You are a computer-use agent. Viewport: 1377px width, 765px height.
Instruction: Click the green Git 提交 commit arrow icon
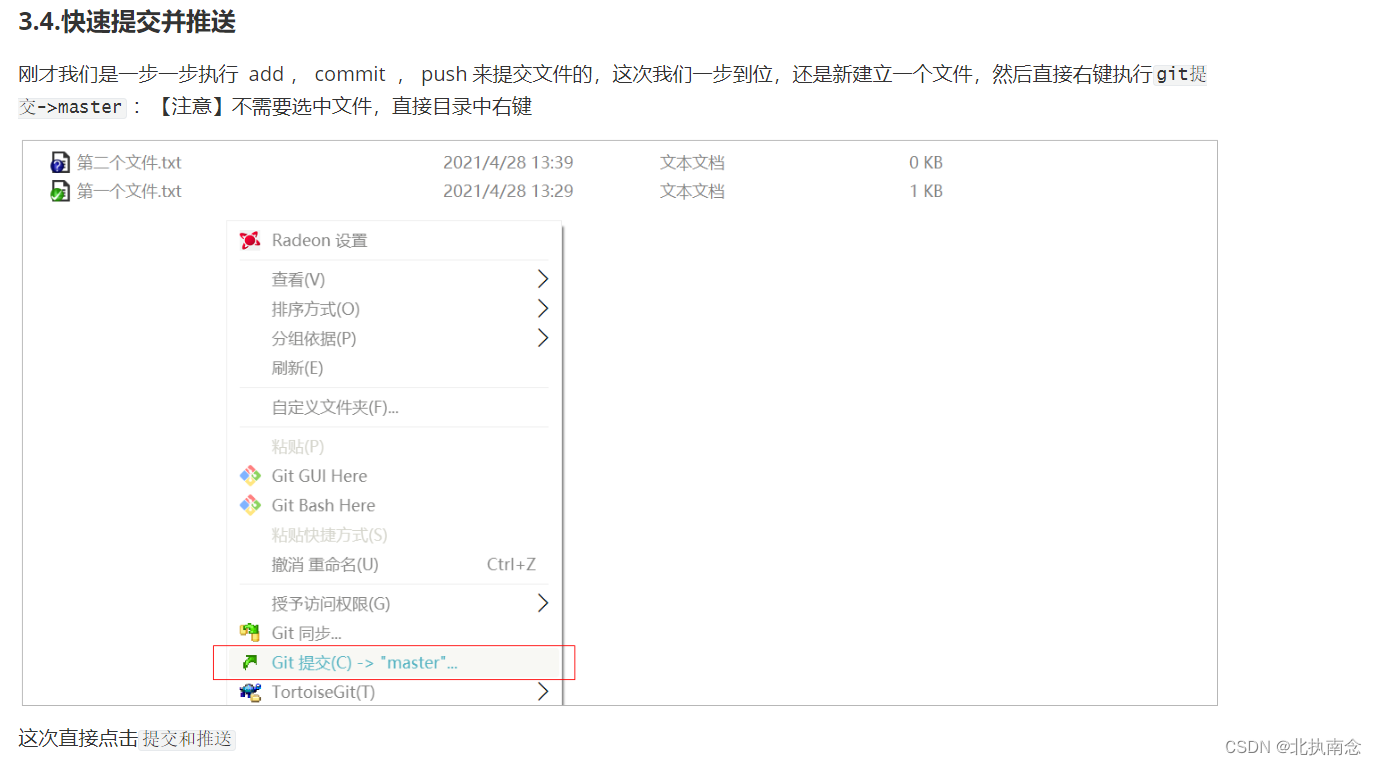250,662
